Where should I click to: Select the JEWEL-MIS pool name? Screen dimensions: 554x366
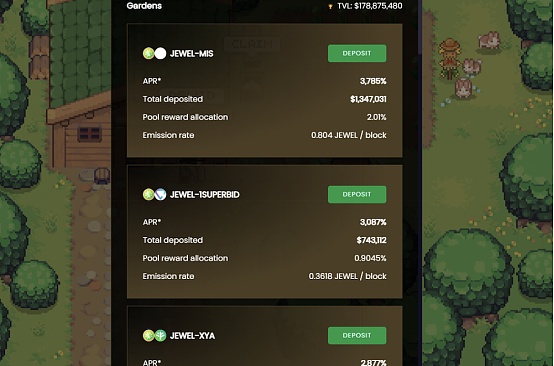191,53
